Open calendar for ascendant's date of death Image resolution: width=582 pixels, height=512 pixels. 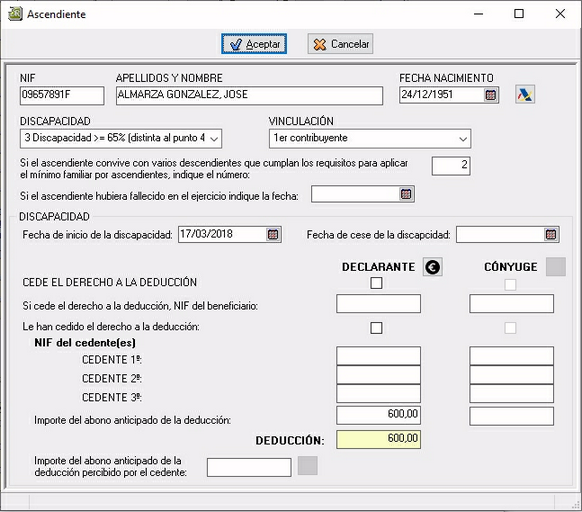(x=406, y=194)
